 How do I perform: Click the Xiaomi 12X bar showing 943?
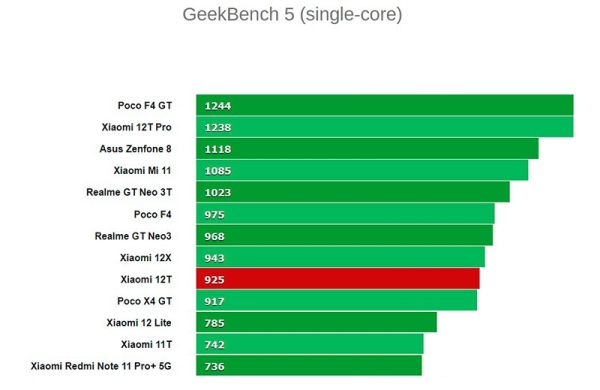(x=341, y=257)
